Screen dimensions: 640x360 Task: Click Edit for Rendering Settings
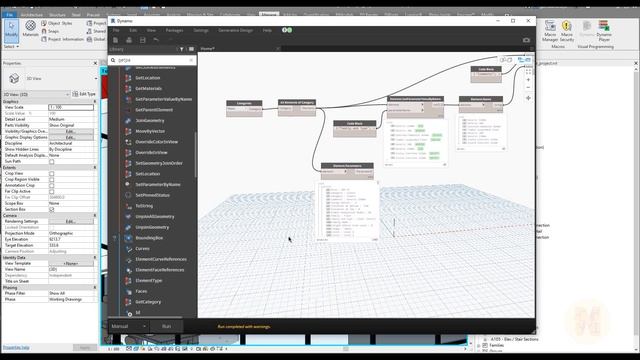coord(71,221)
